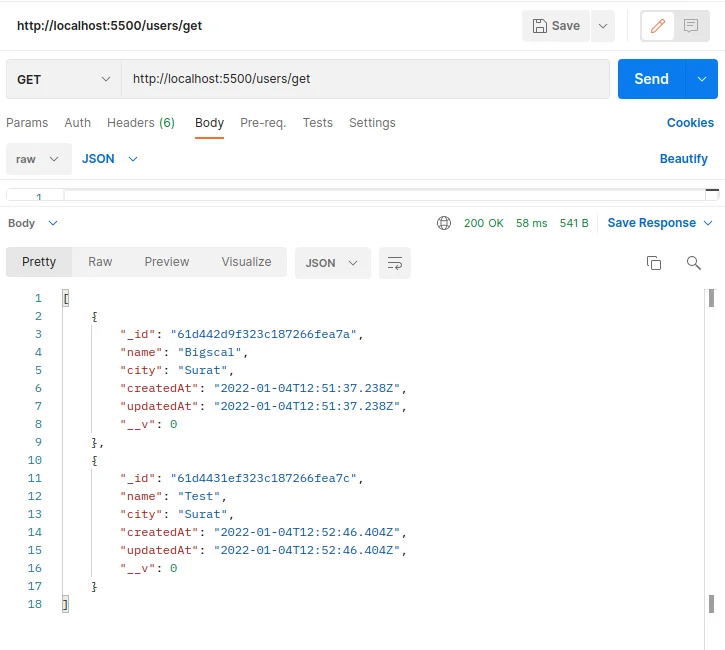Switch to the Visualize view
The height and width of the screenshot is (650, 725).
[x=246, y=262]
